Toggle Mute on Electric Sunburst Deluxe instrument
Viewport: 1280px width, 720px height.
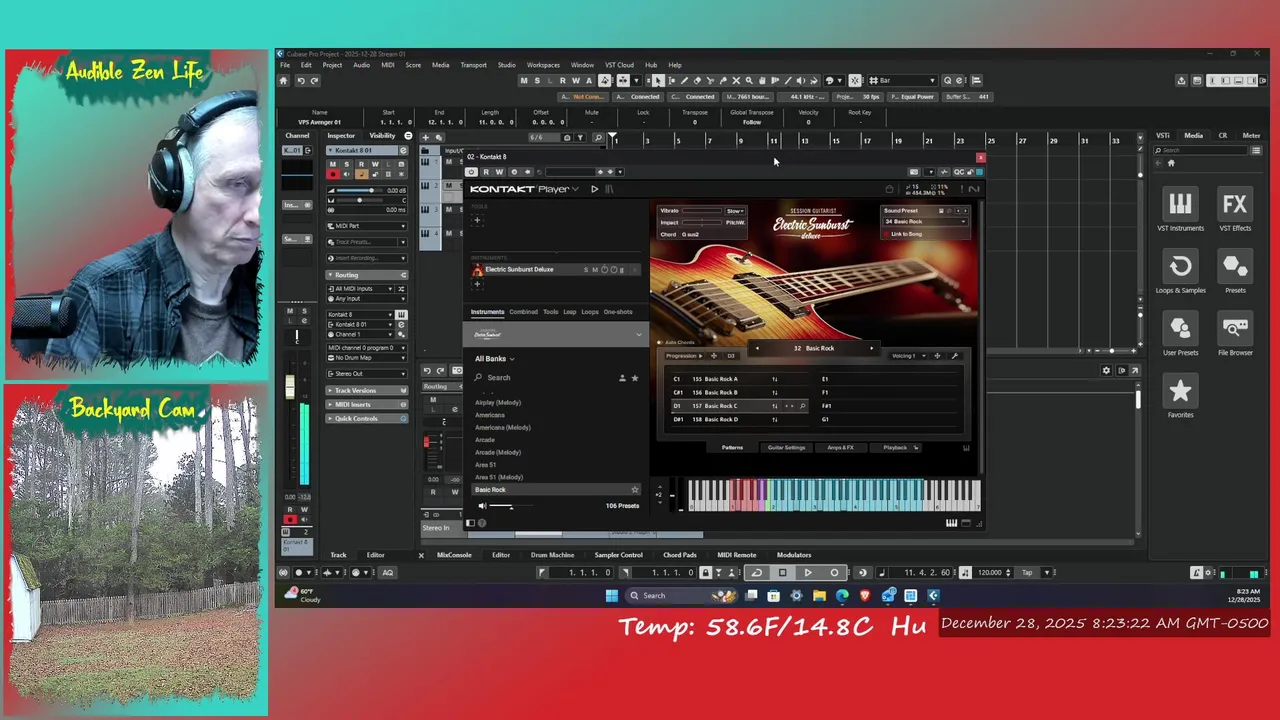click(595, 270)
